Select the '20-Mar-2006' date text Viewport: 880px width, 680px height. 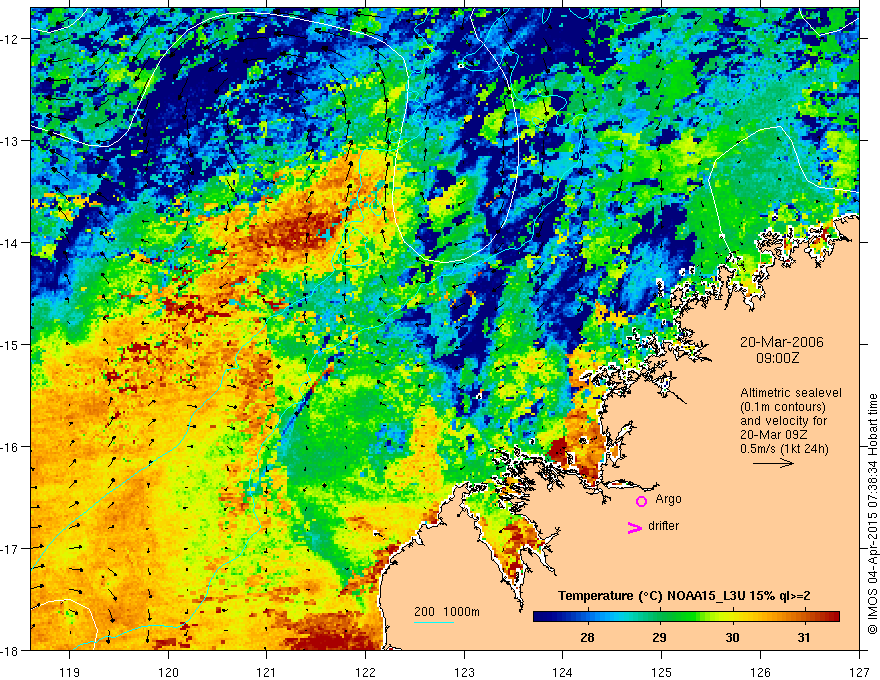coord(781,342)
